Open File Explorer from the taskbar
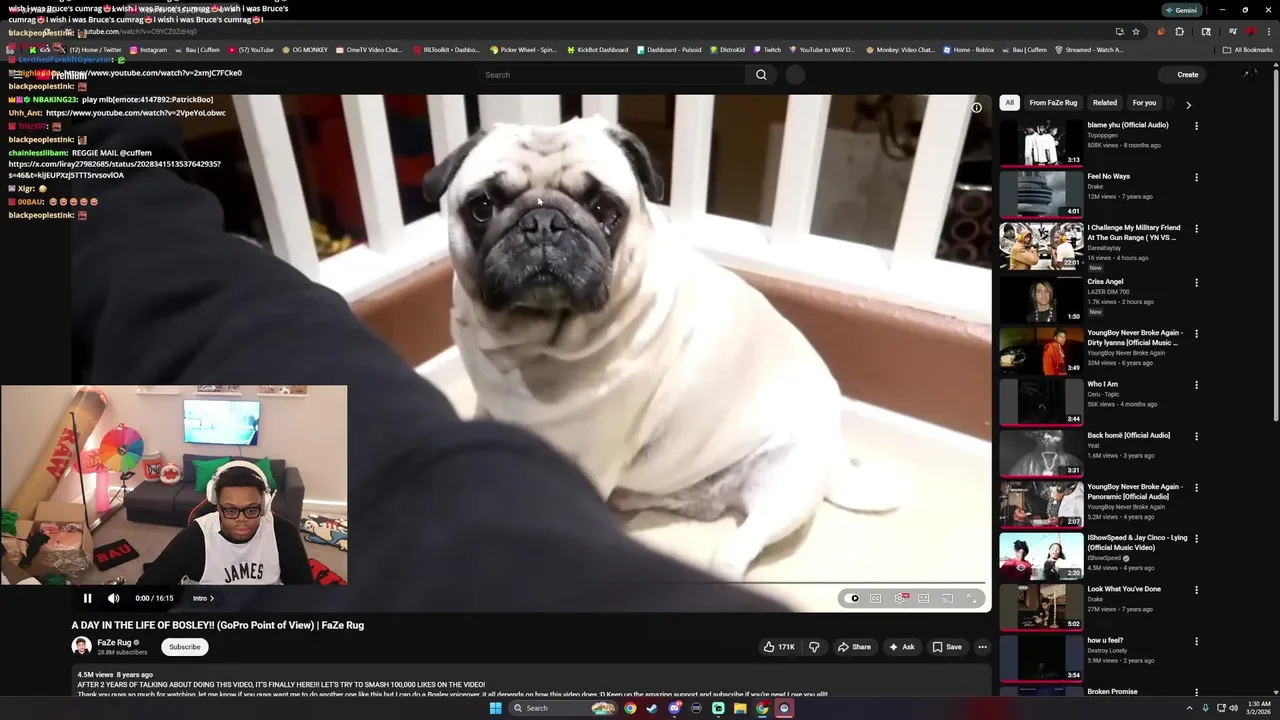 740,708
